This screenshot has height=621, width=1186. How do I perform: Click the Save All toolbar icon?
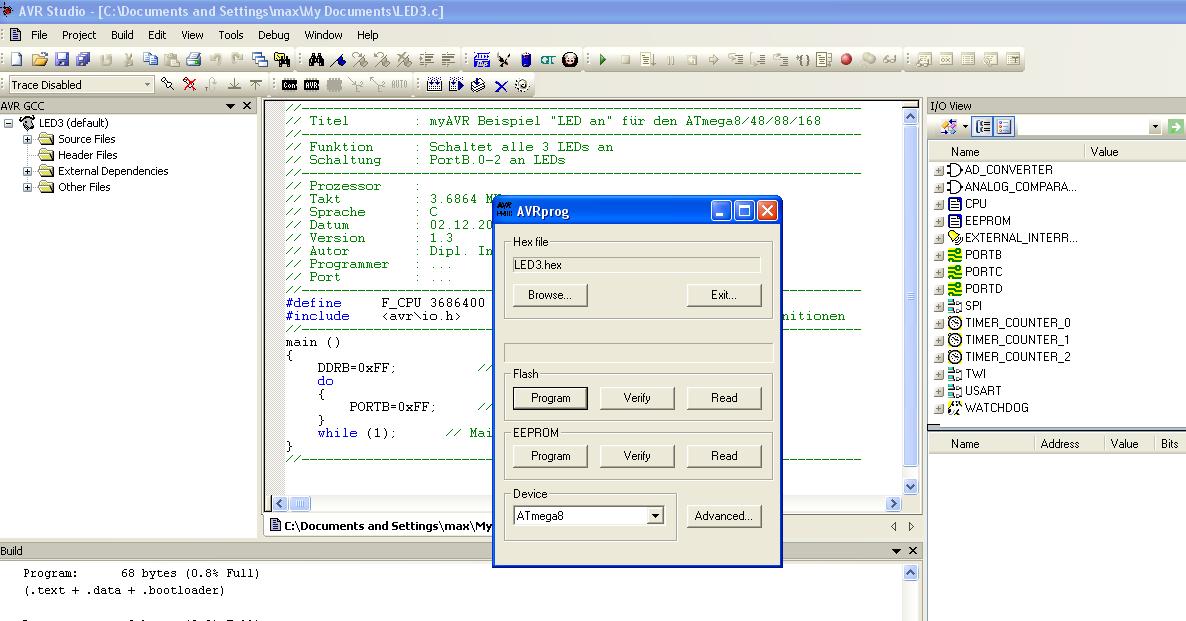pos(83,59)
